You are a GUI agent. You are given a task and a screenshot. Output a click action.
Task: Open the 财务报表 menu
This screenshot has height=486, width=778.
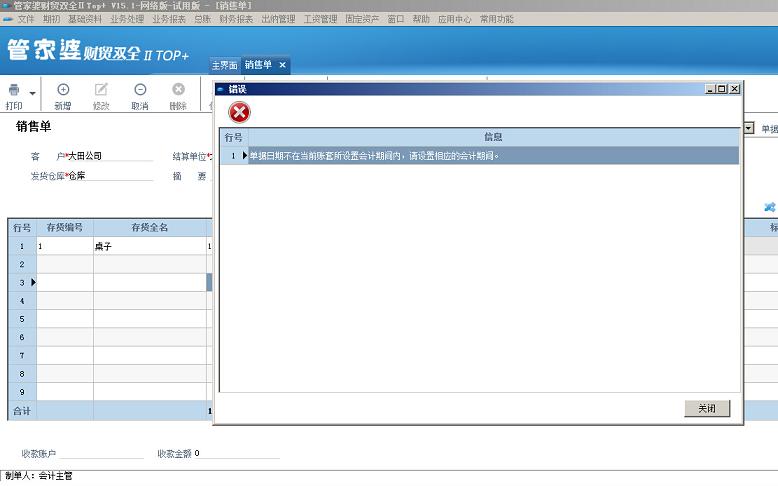pyautogui.click(x=236, y=19)
